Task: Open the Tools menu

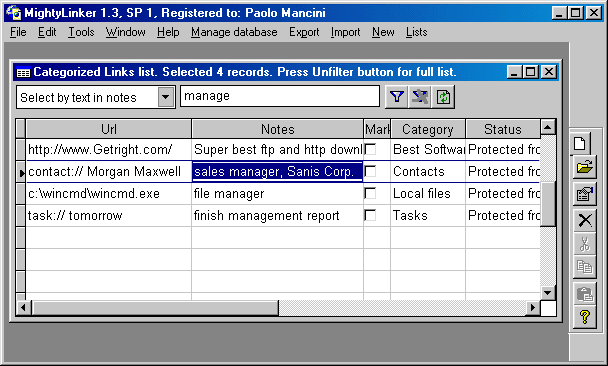Action: [81, 32]
